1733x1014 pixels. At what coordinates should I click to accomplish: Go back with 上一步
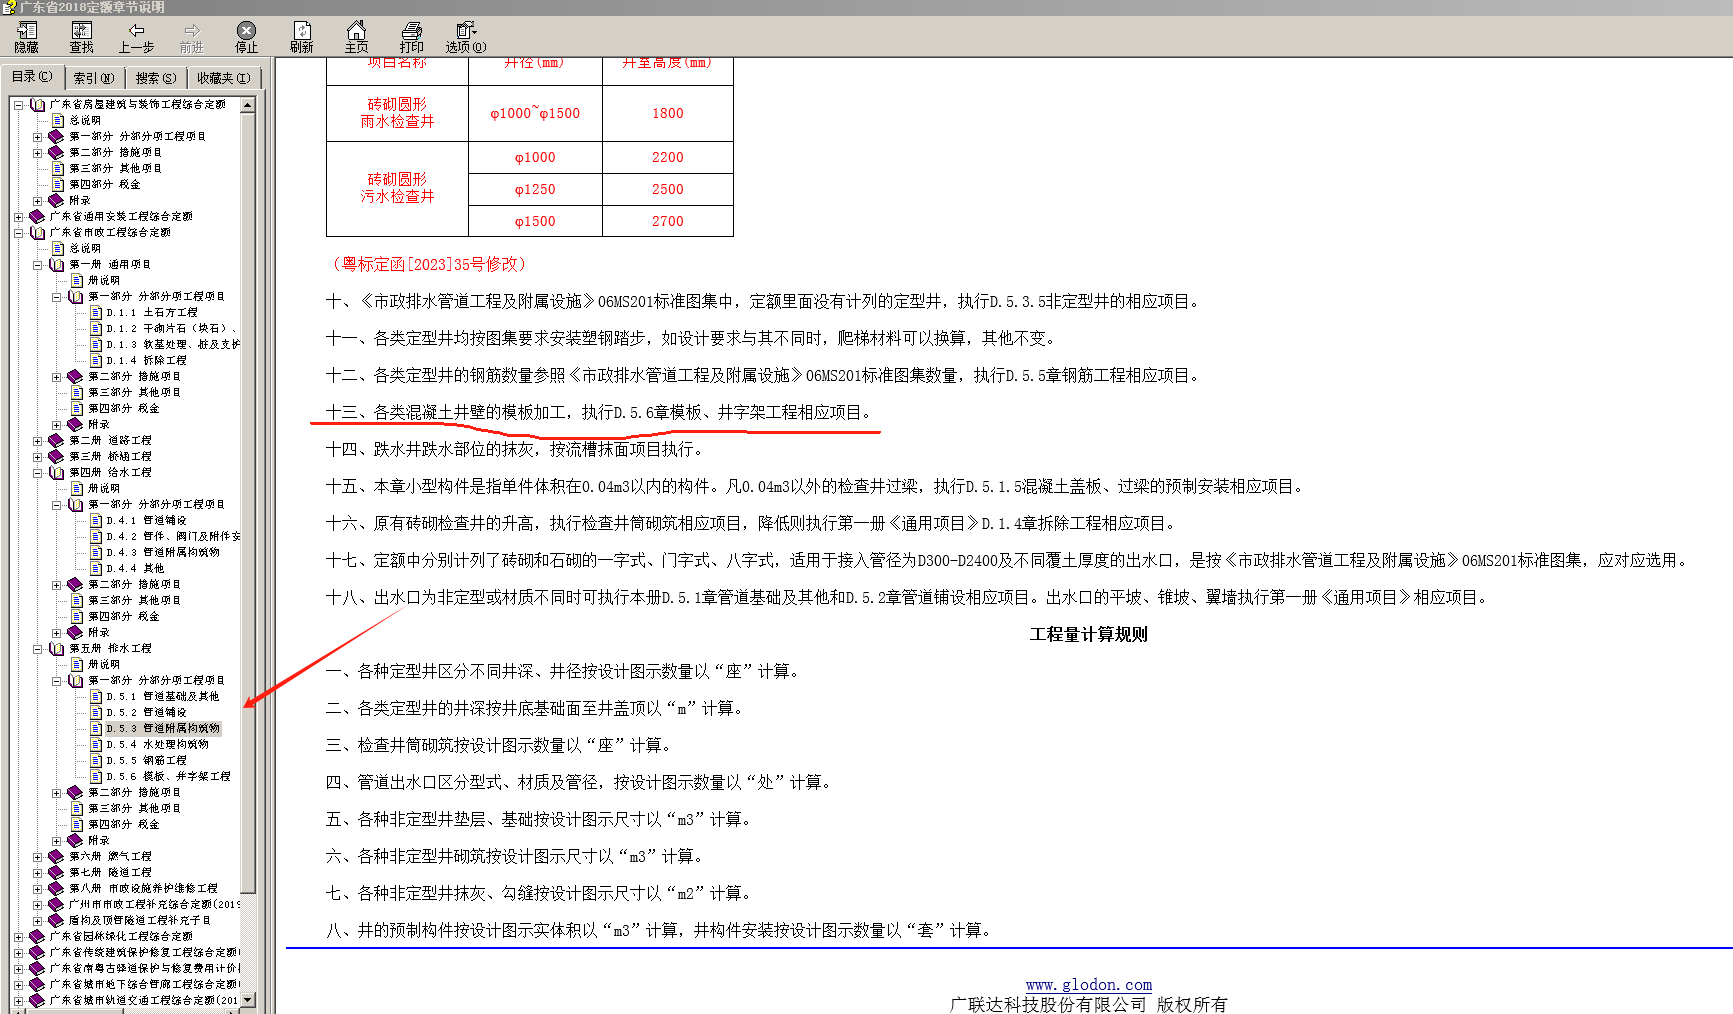tap(137, 37)
